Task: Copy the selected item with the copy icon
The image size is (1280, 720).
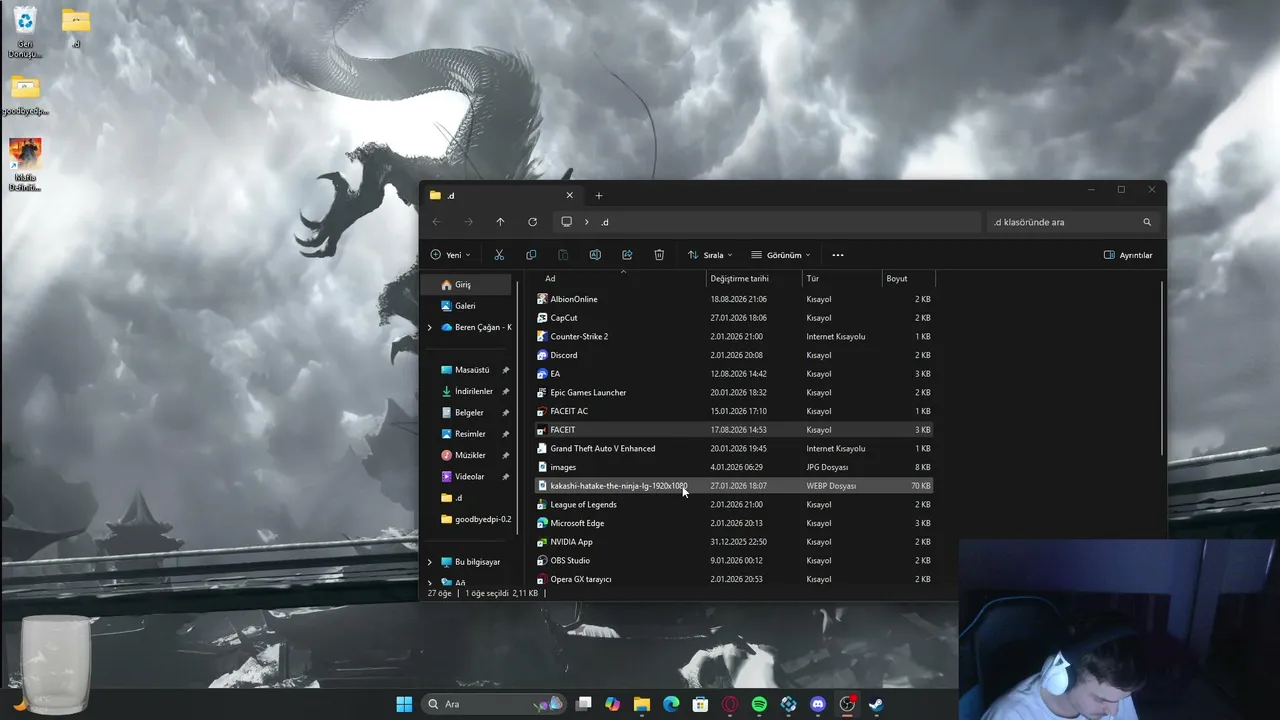Action: click(531, 255)
